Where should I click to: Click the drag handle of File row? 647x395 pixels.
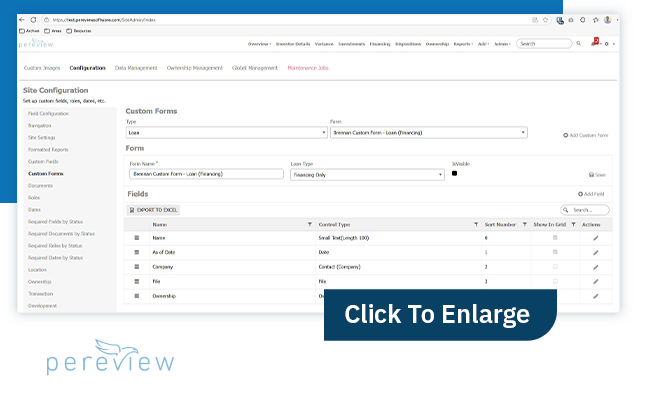[x=137, y=281]
